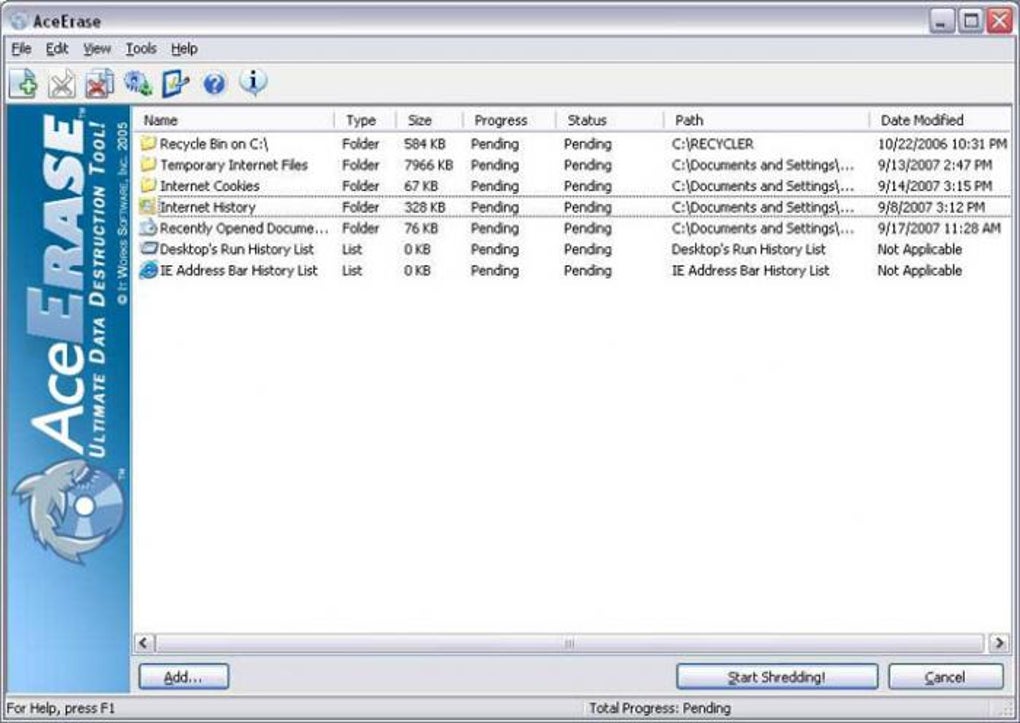Minimize the AceErase window
This screenshot has width=1020, height=723.
941,21
